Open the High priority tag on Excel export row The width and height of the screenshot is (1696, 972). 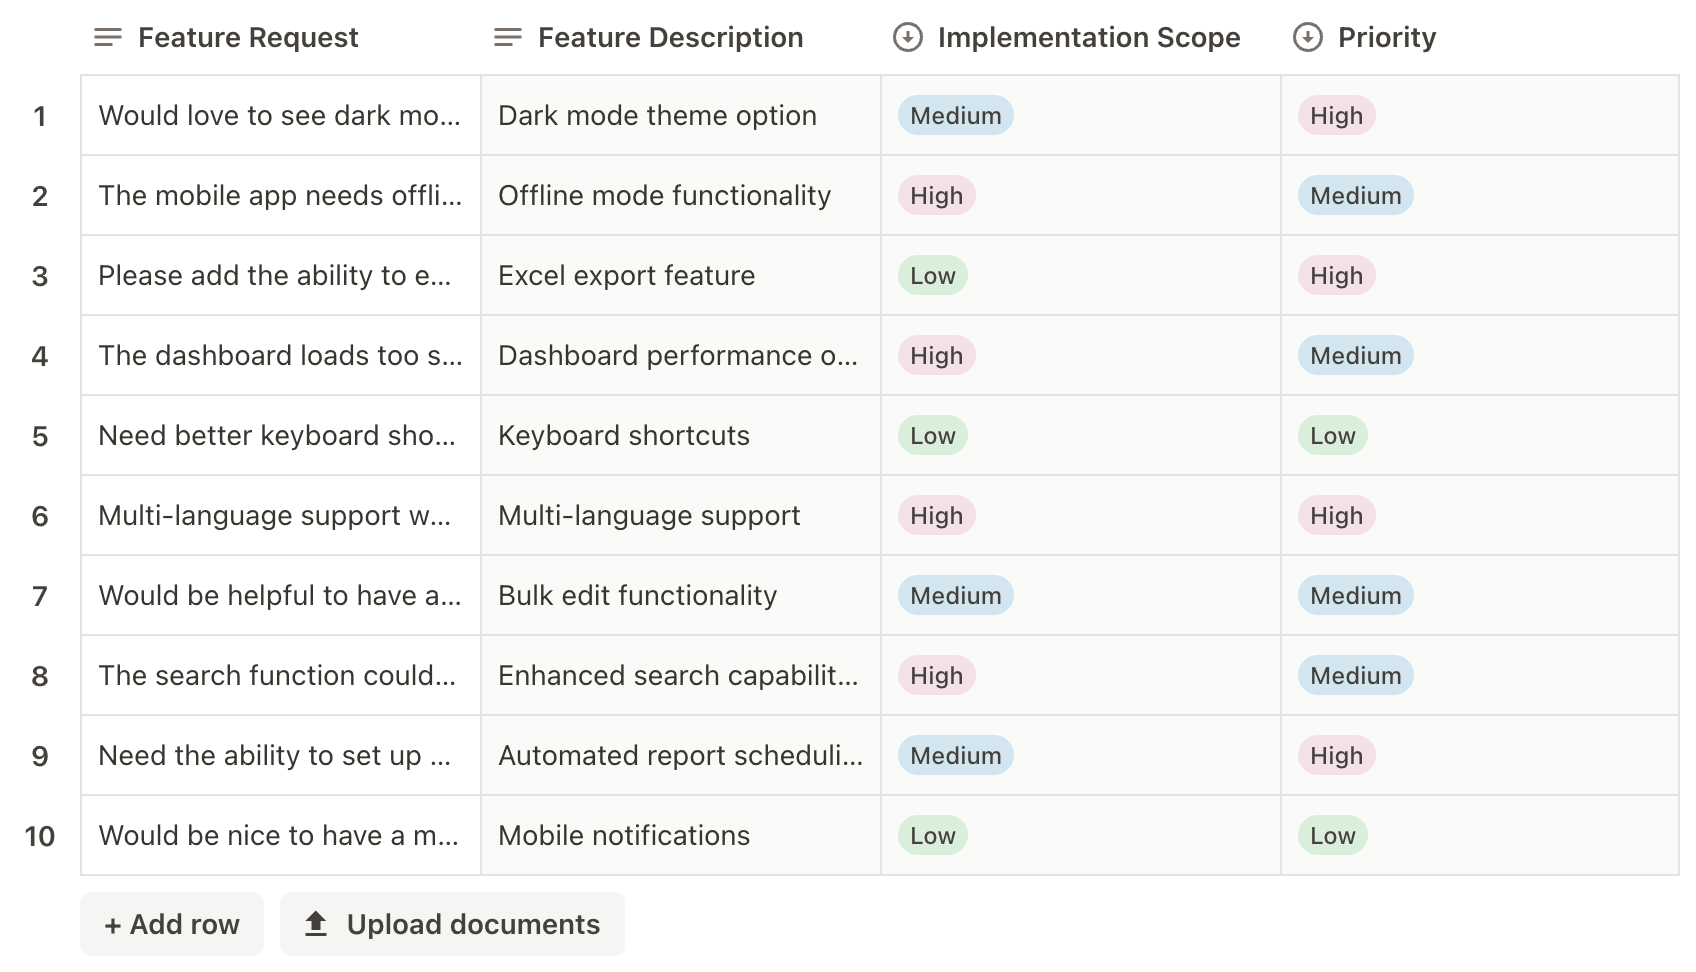[x=1335, y=275]
